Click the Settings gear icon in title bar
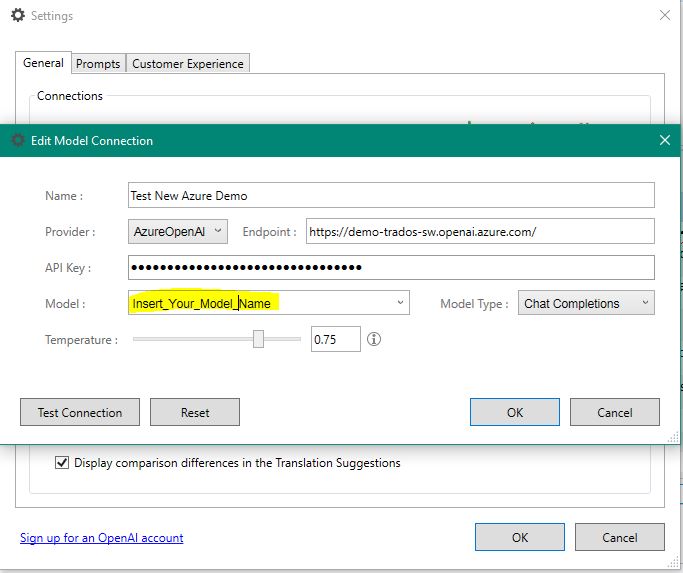The height and width of the screenshot is (573, 683). (x=18, y=15)
